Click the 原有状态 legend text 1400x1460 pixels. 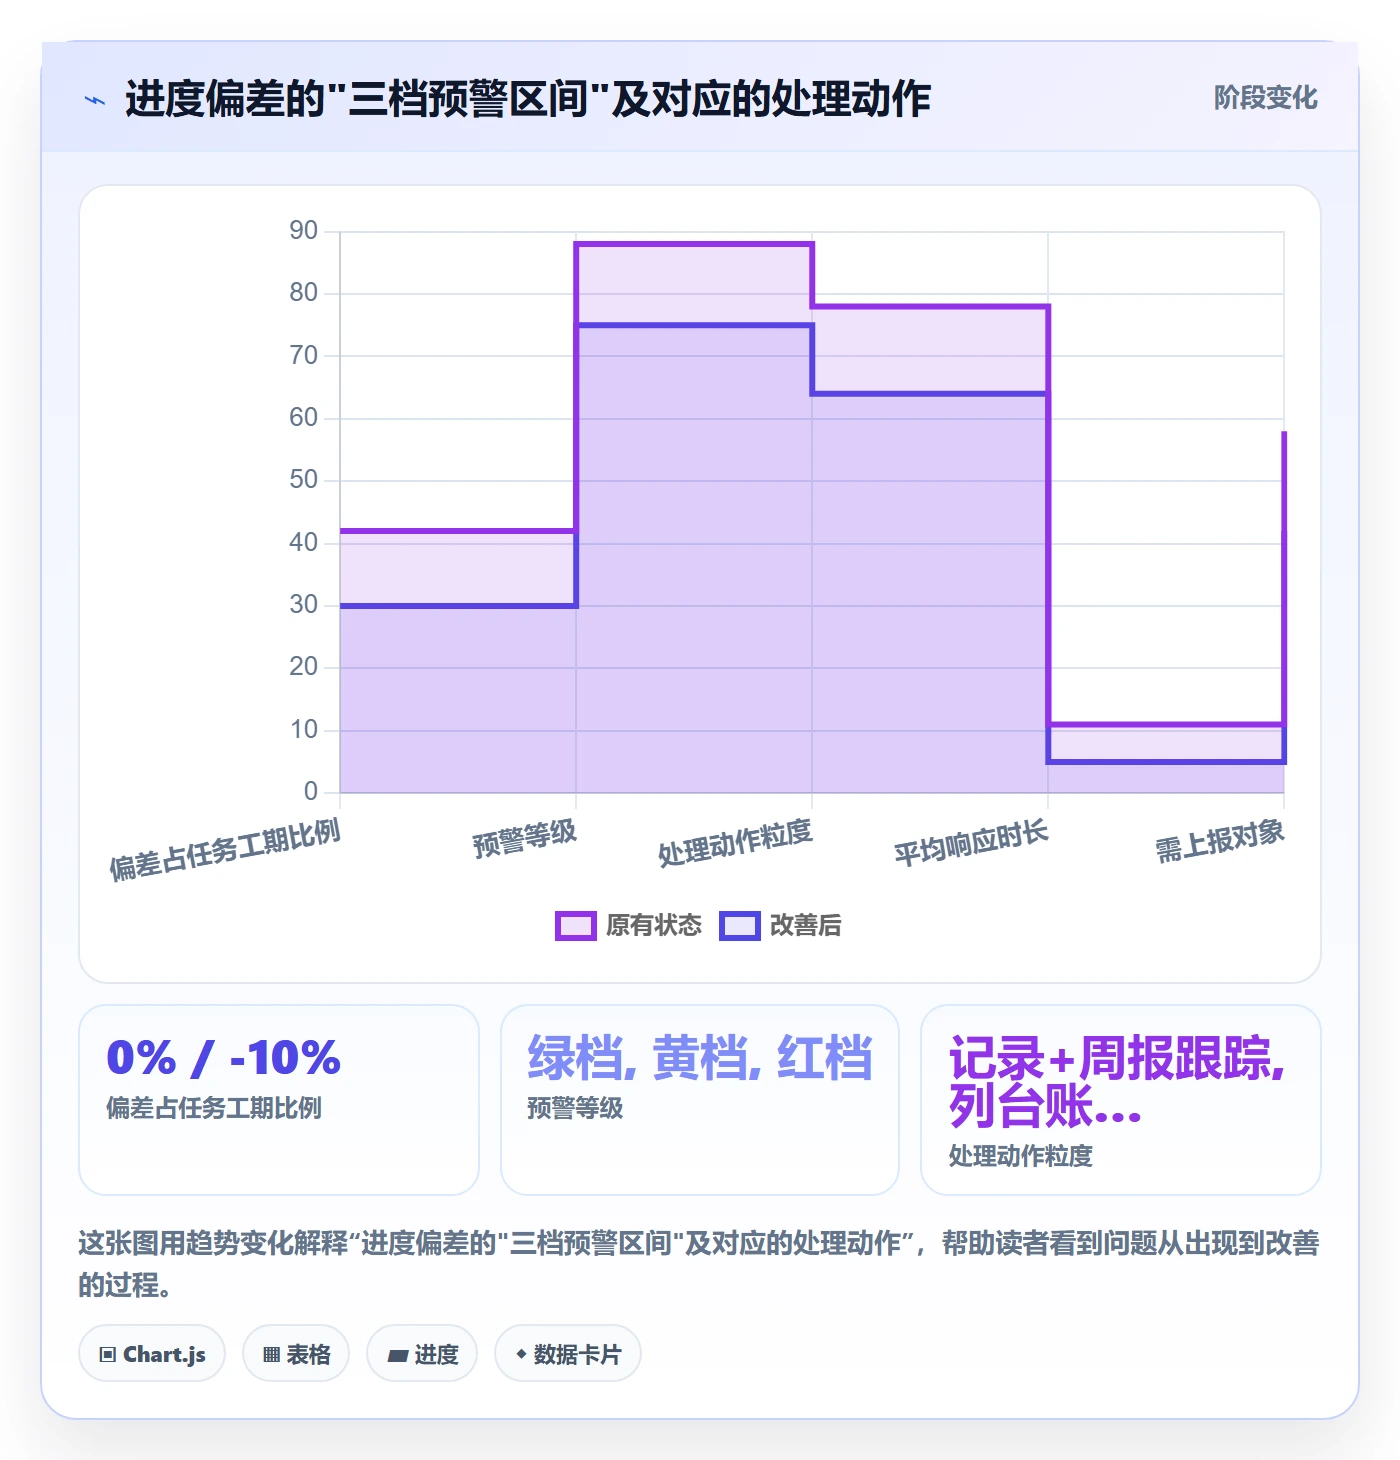(654, 926)
